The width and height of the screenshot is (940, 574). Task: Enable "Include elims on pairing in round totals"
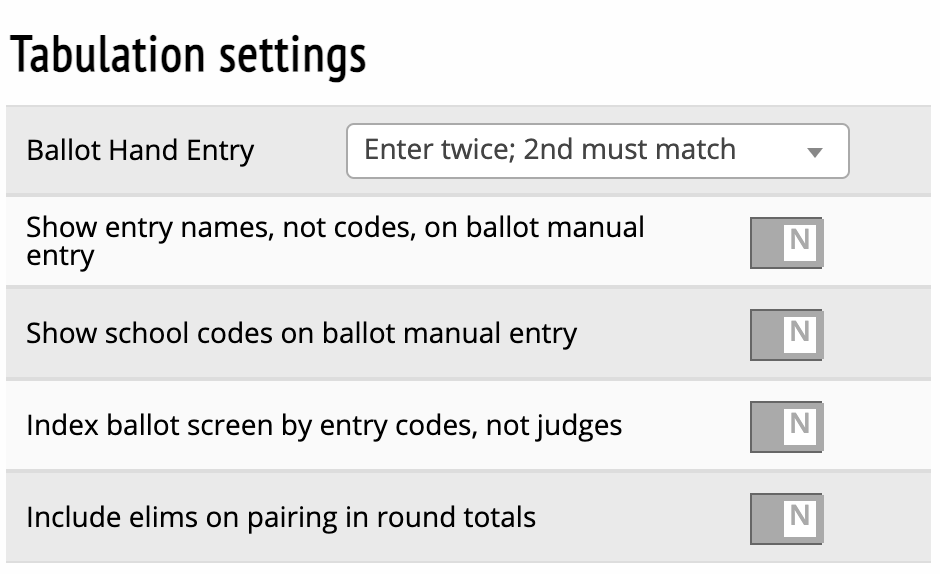pos(786,518)
